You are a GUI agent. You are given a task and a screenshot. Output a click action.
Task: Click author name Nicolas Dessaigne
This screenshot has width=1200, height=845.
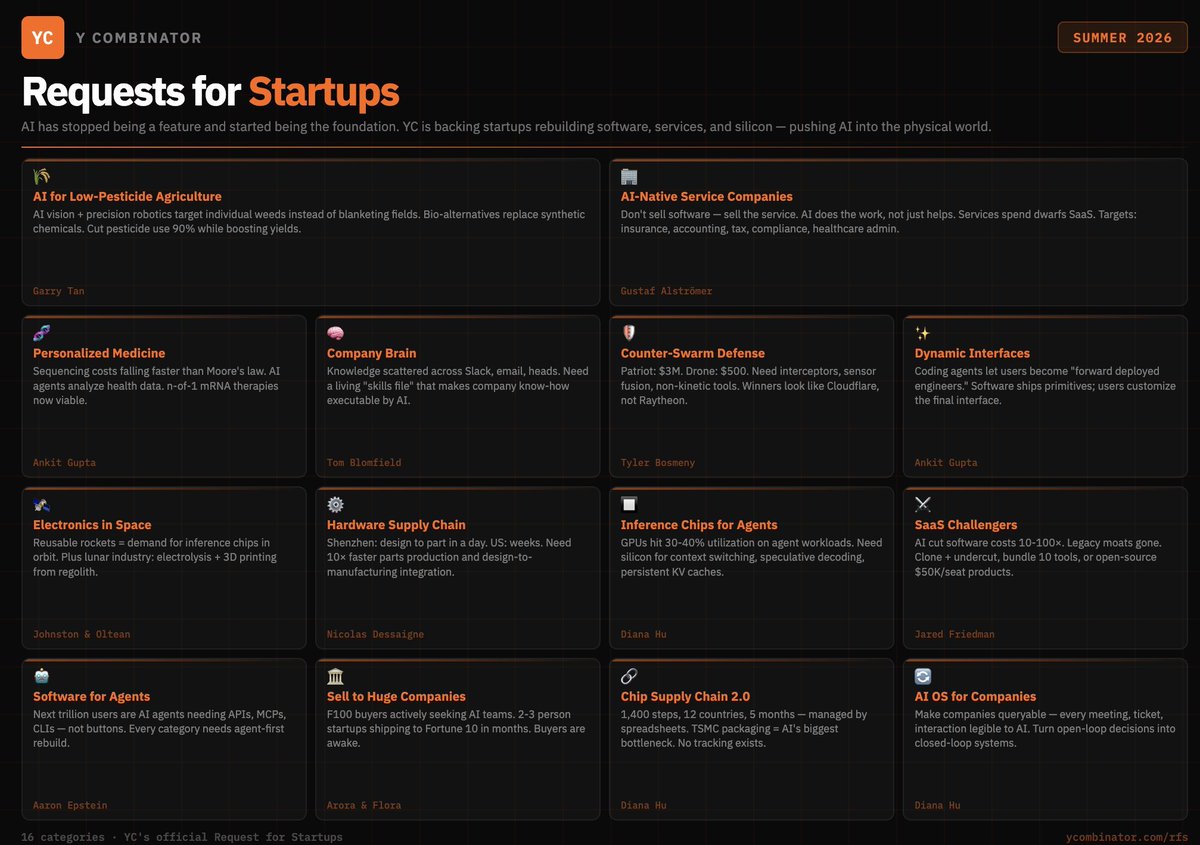378,635
